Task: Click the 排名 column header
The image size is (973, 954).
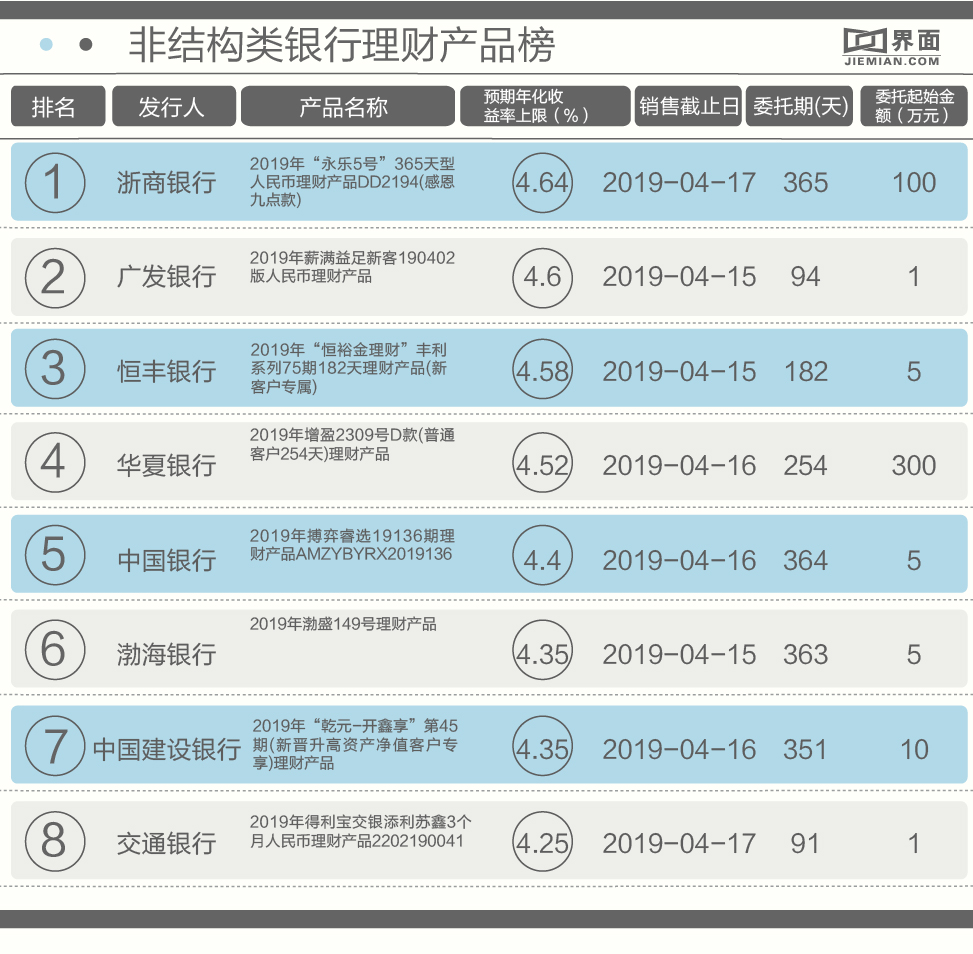Action: 58,106
